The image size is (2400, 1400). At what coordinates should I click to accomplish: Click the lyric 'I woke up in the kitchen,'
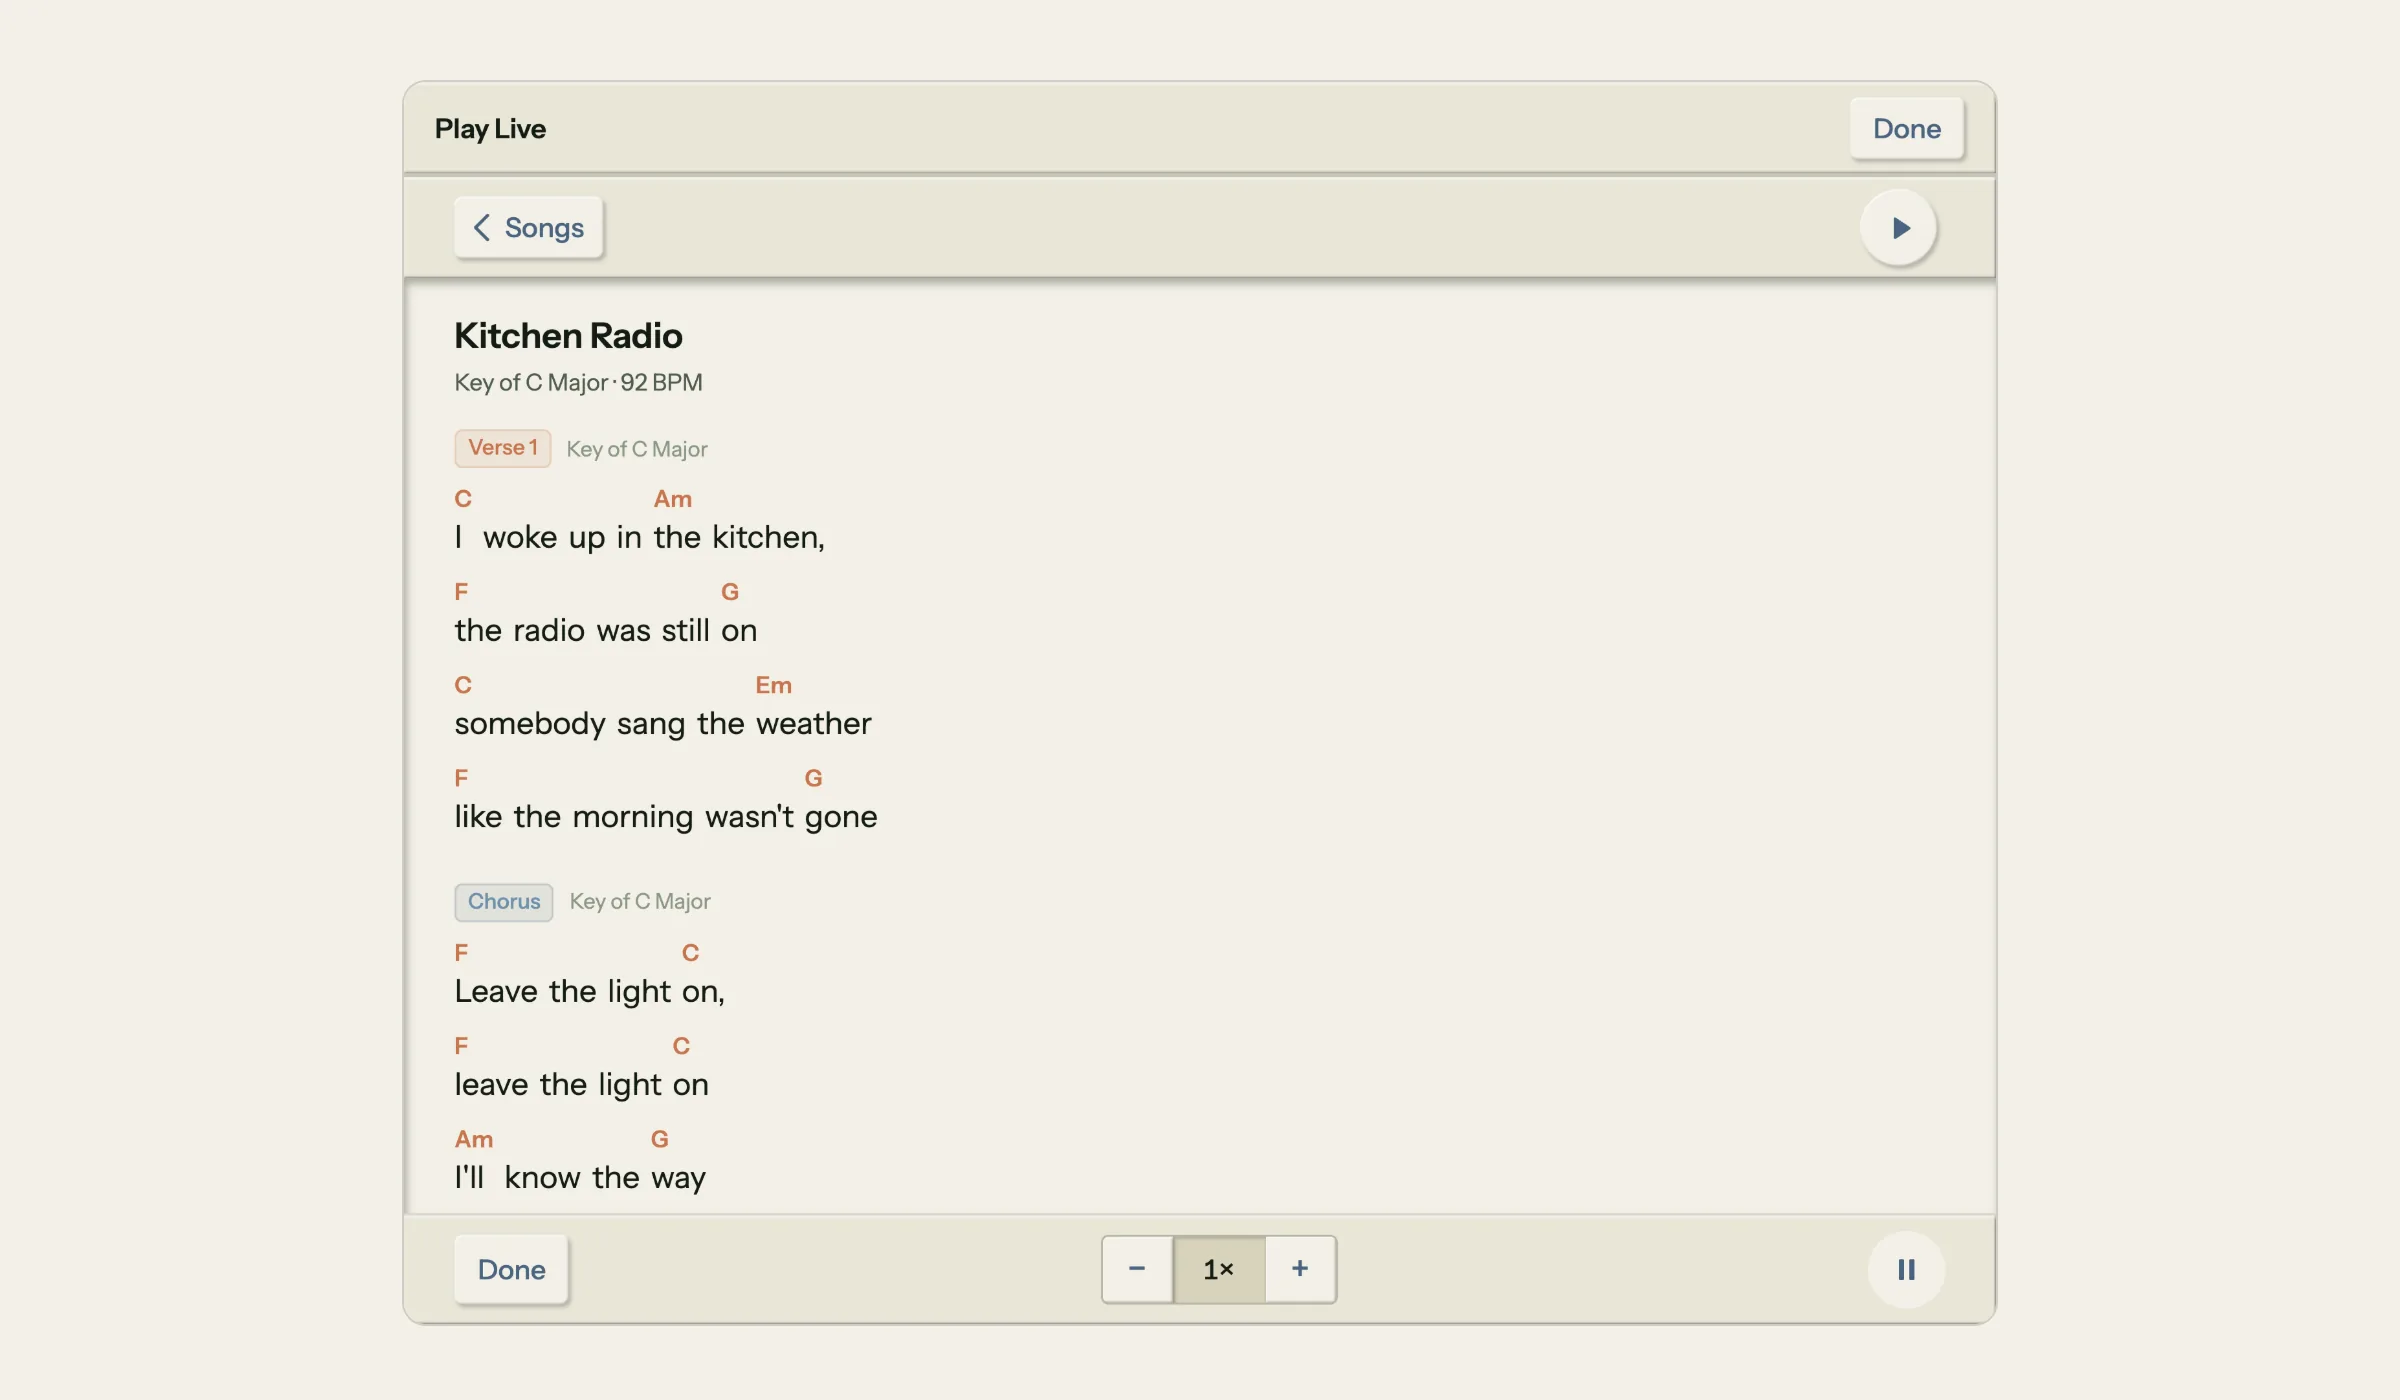639,538
